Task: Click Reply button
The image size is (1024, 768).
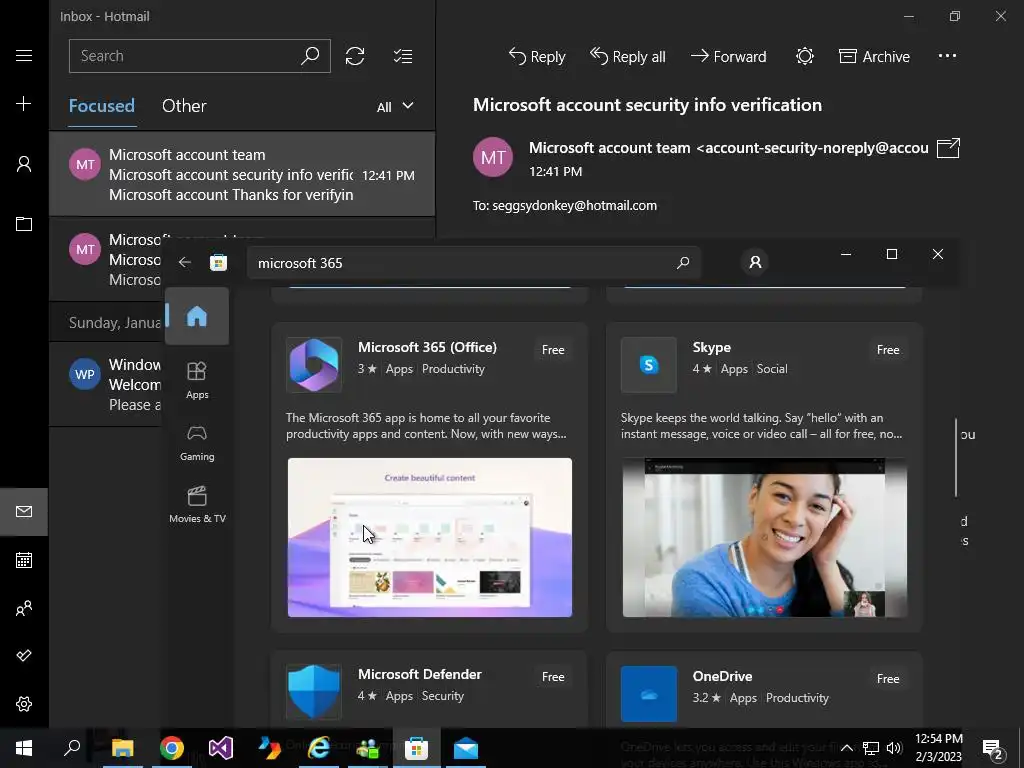Action: (x=537, y=57)
